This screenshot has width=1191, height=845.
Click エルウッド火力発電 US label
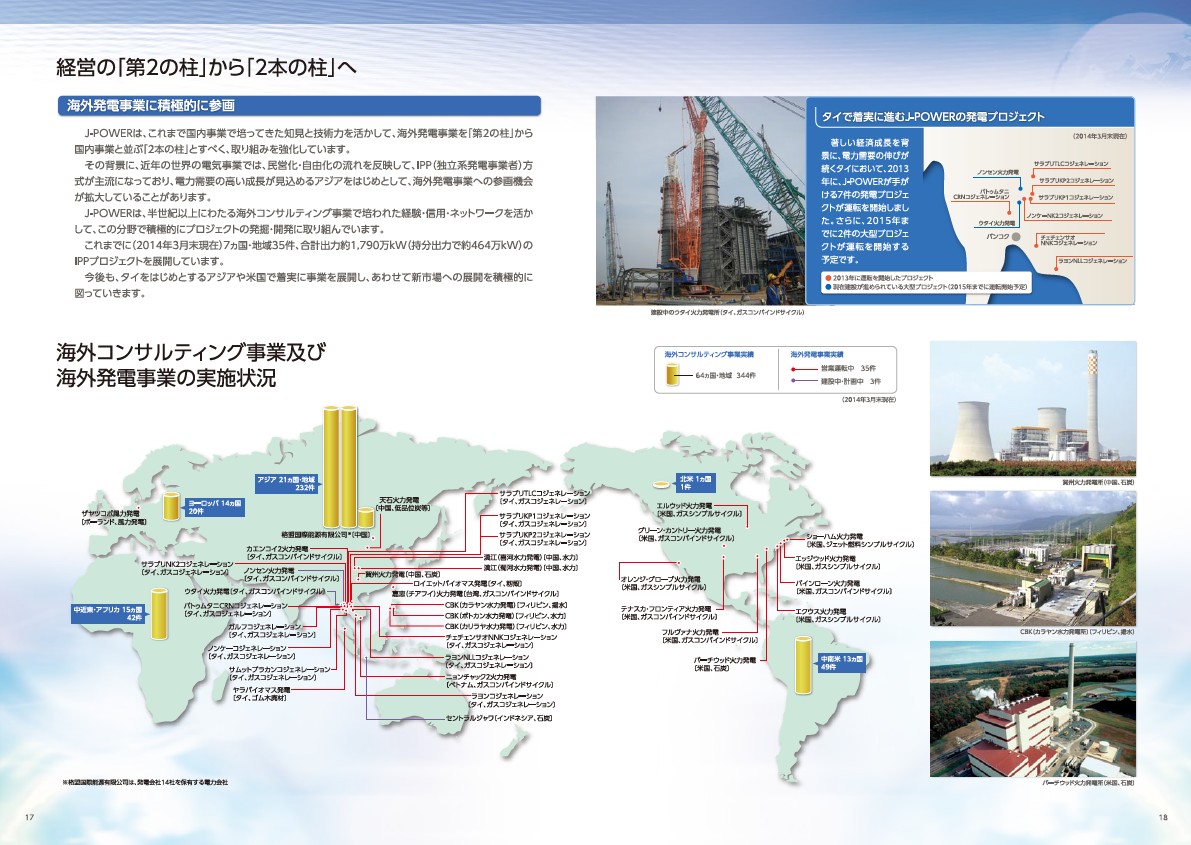tap(700, 510)
